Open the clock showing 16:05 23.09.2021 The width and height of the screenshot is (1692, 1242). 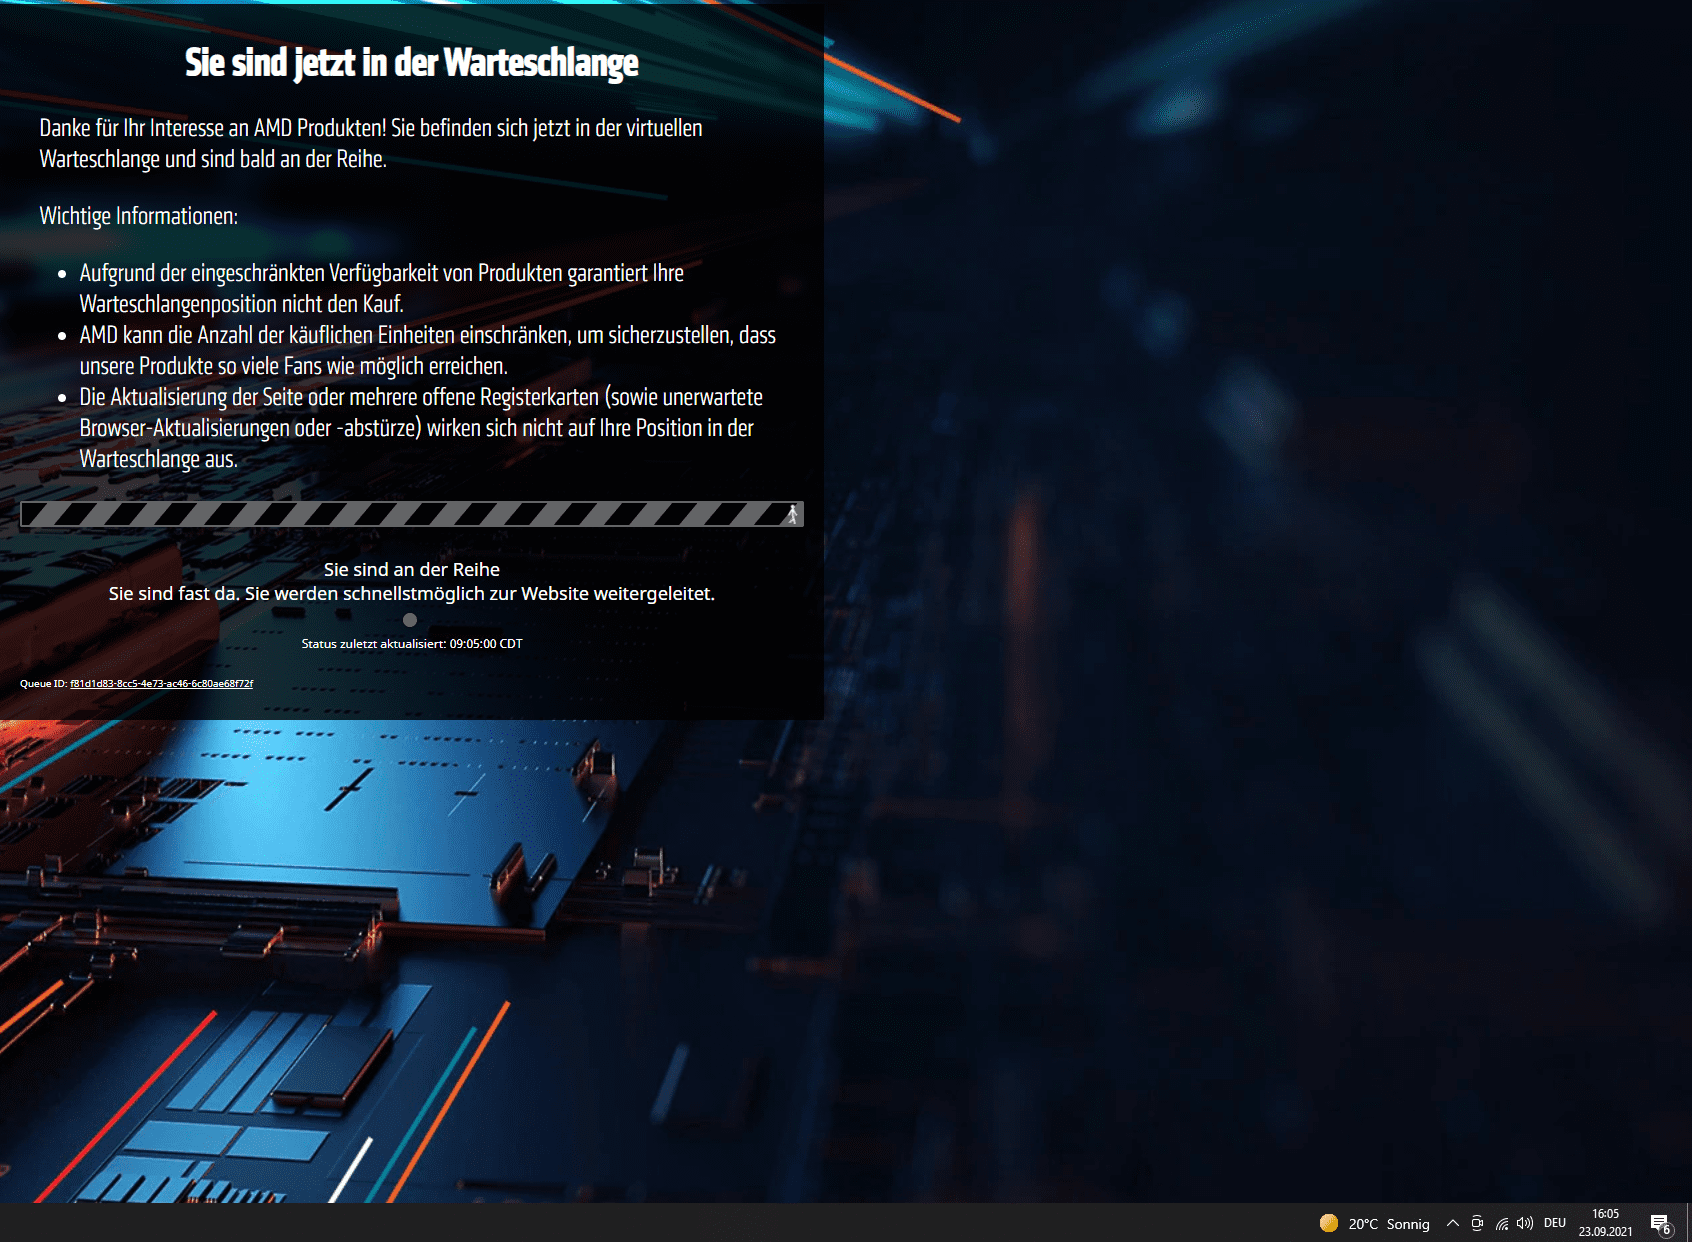tap(1606, 1223)
